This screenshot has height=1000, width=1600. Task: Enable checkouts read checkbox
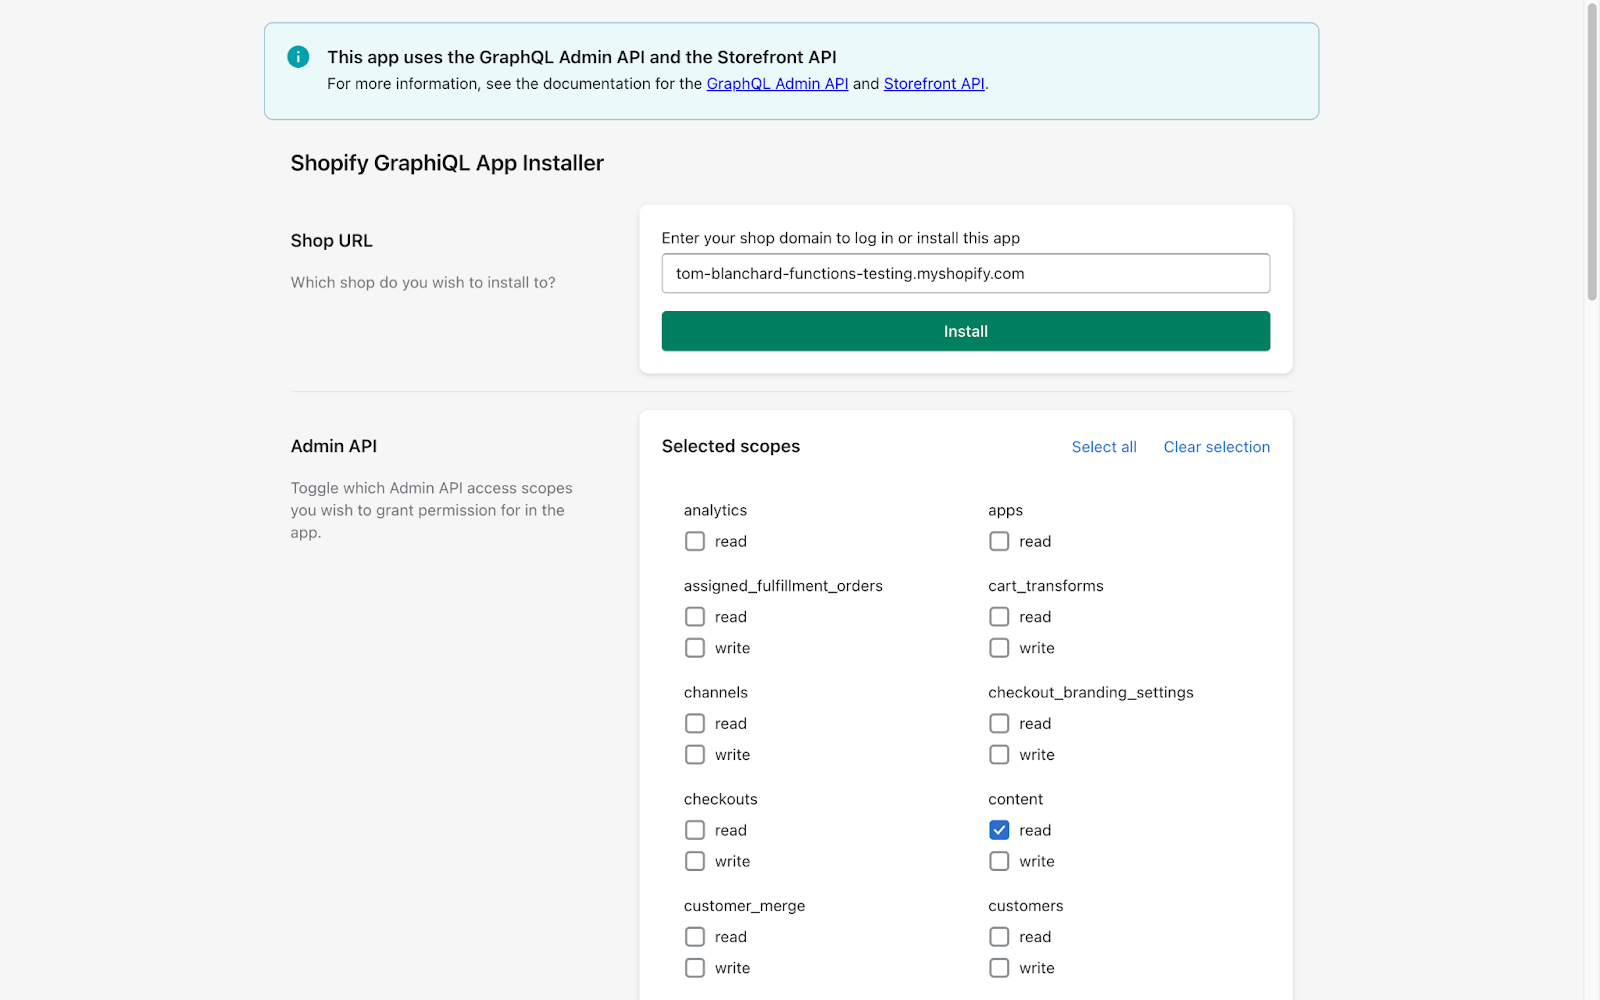[x=695, y=830]
